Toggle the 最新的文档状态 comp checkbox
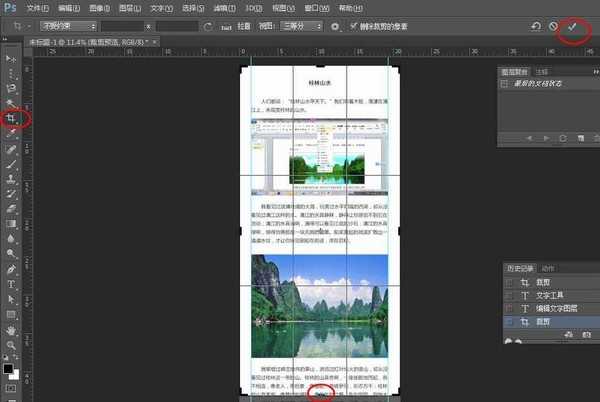This screenshot has height=402, width=600. coord(506,85)
